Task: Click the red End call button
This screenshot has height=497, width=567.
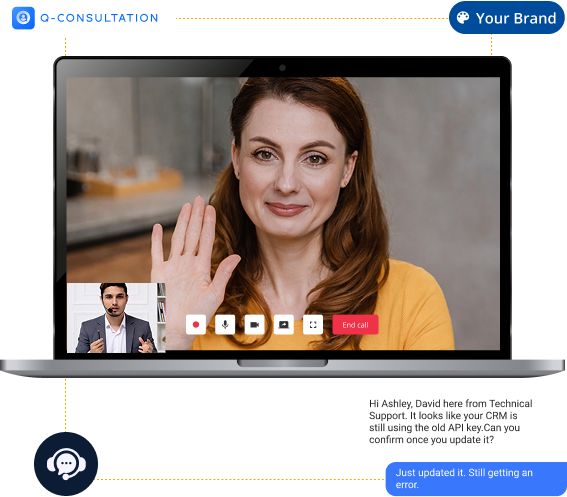Action: [355, 324]
